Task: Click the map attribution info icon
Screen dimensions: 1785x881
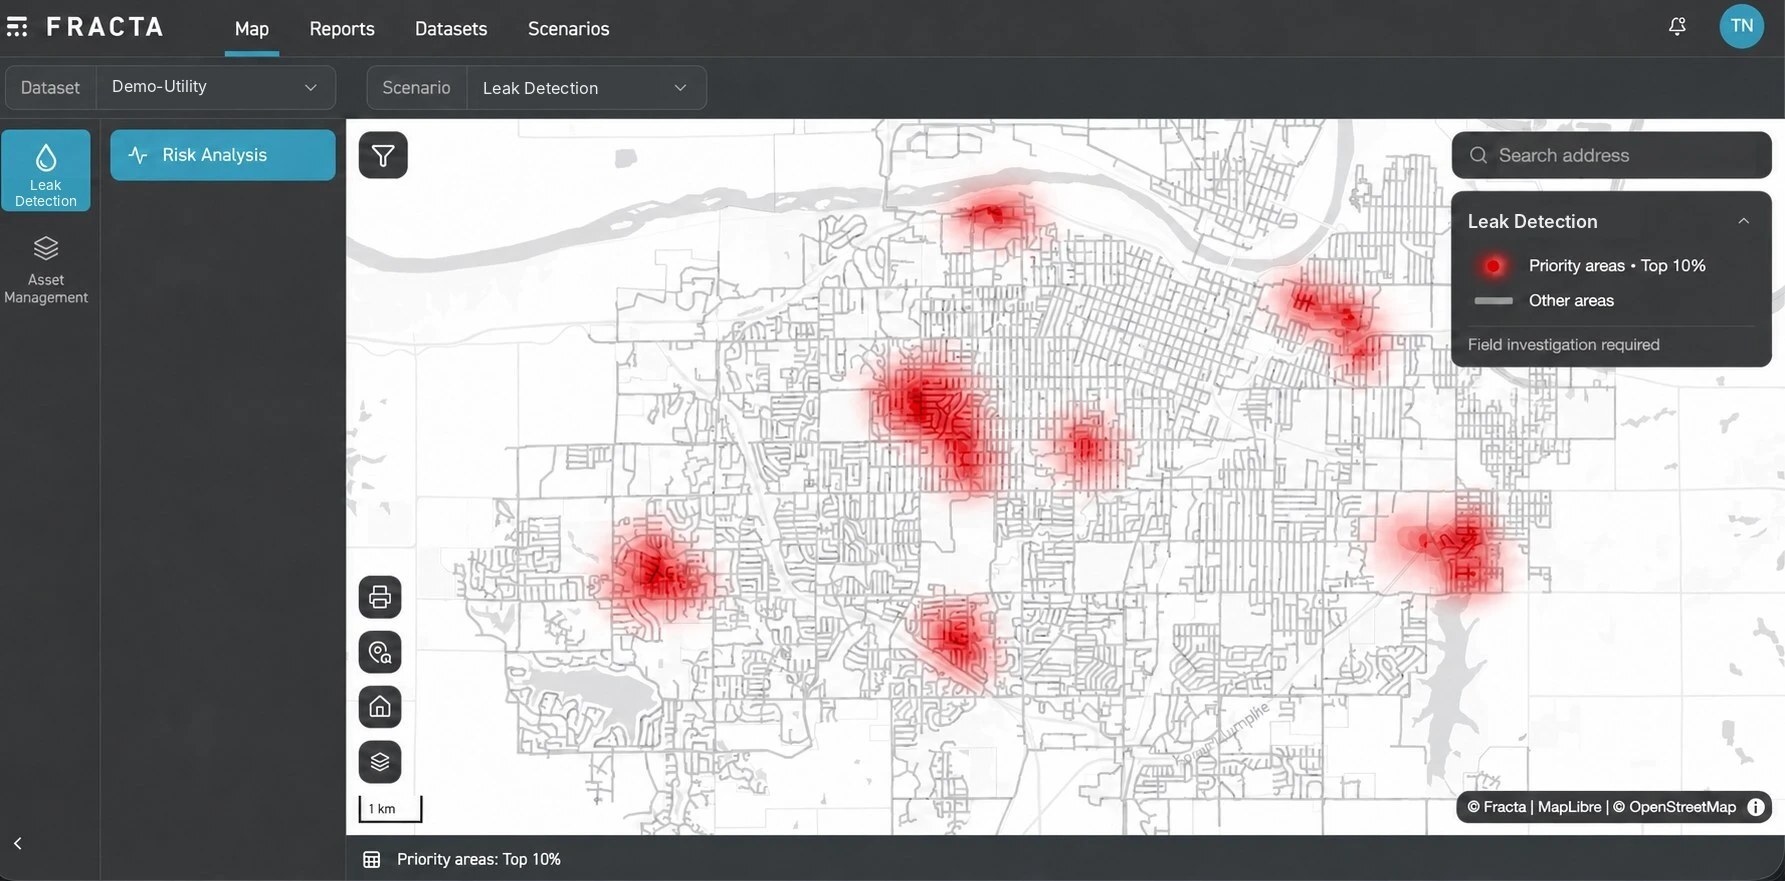Action: click(x=1756, y=807)
